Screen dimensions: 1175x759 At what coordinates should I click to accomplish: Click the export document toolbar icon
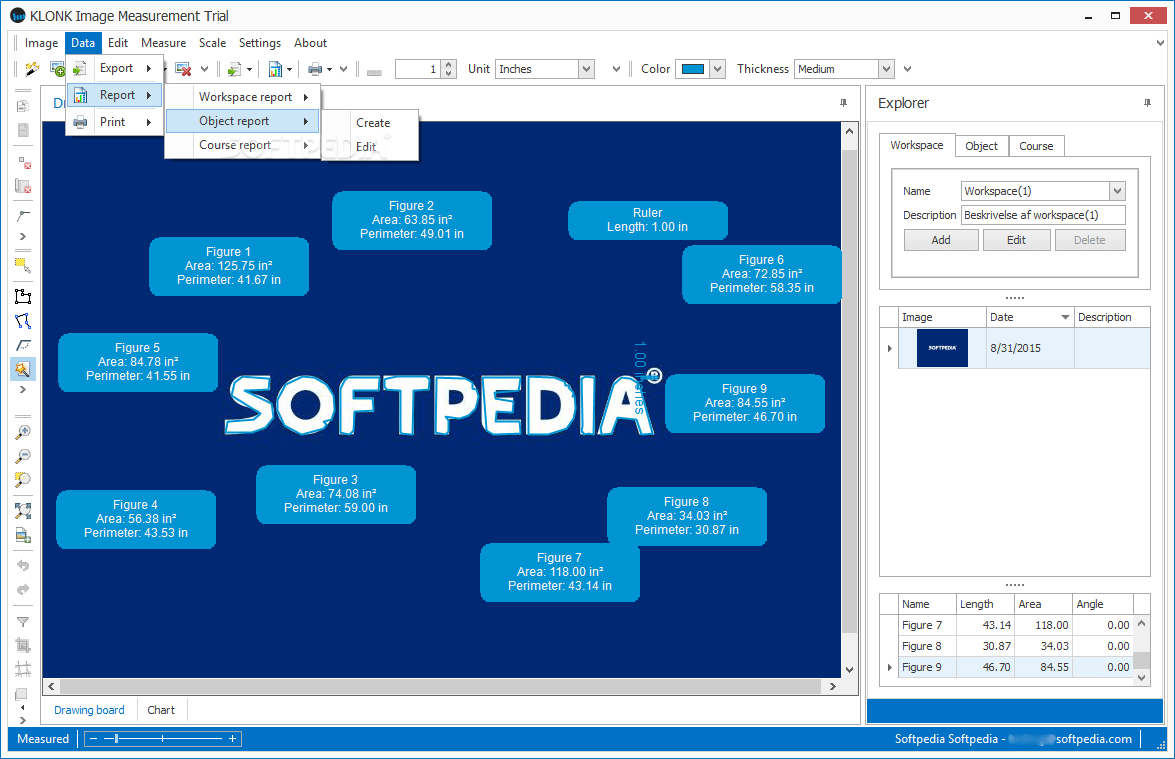pyautogui.click(x=235, y=69)
